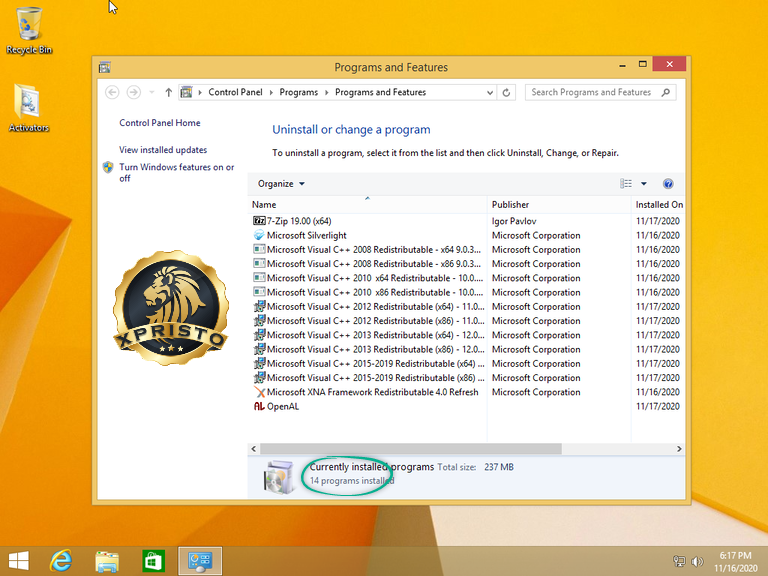Expand the chevron after Programs breadcrumb
The height and width of the screenshot is (576, 768).
coord(327,92)
